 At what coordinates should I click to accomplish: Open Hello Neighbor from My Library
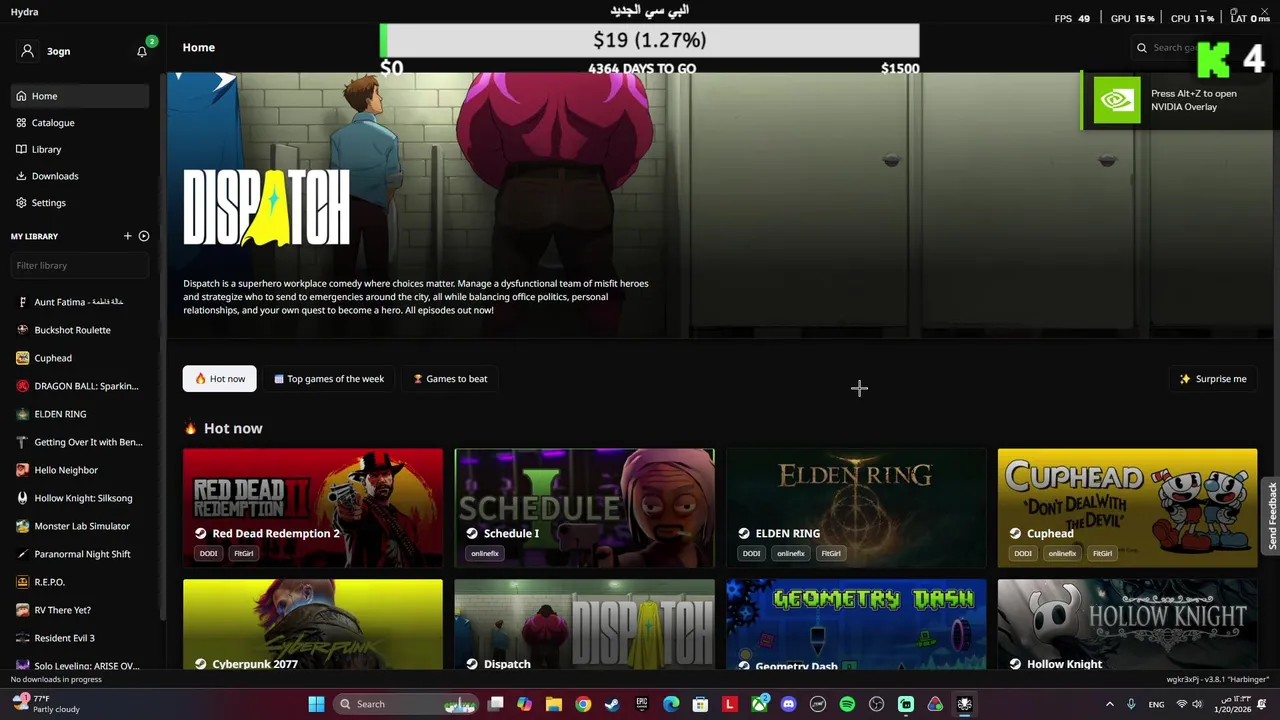(x=80, y=470)
